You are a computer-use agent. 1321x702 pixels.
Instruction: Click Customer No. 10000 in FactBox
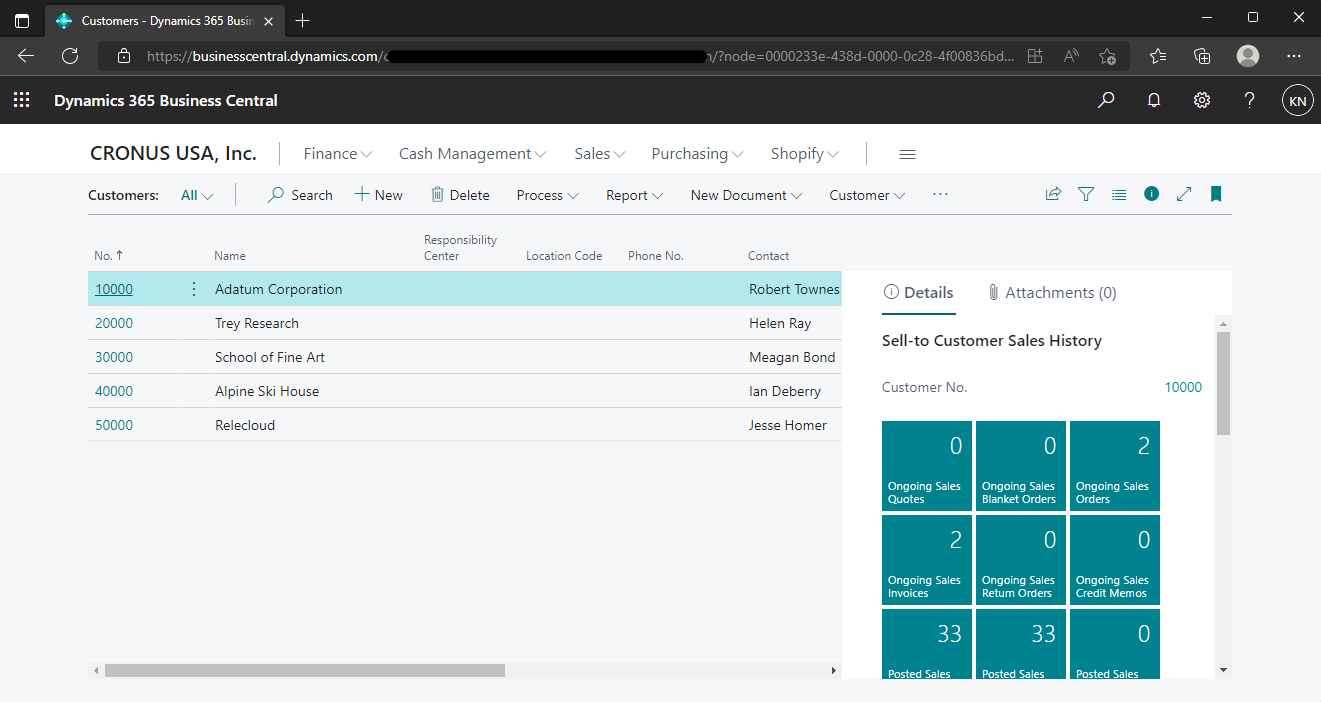pos(1183,387)
